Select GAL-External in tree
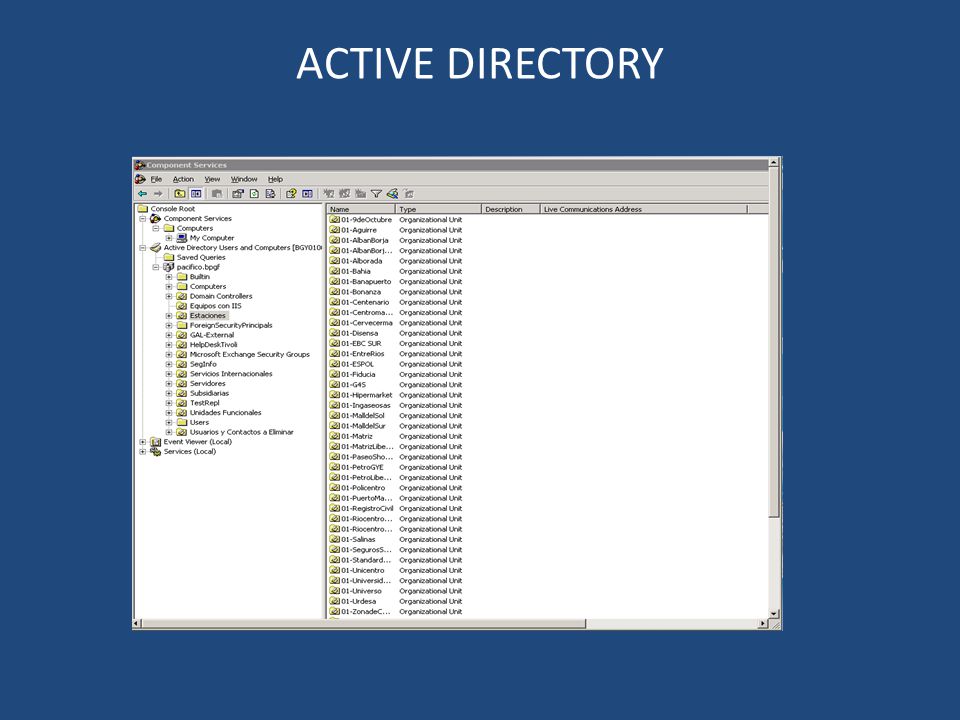Screen dimensions: 960x720 212,335
